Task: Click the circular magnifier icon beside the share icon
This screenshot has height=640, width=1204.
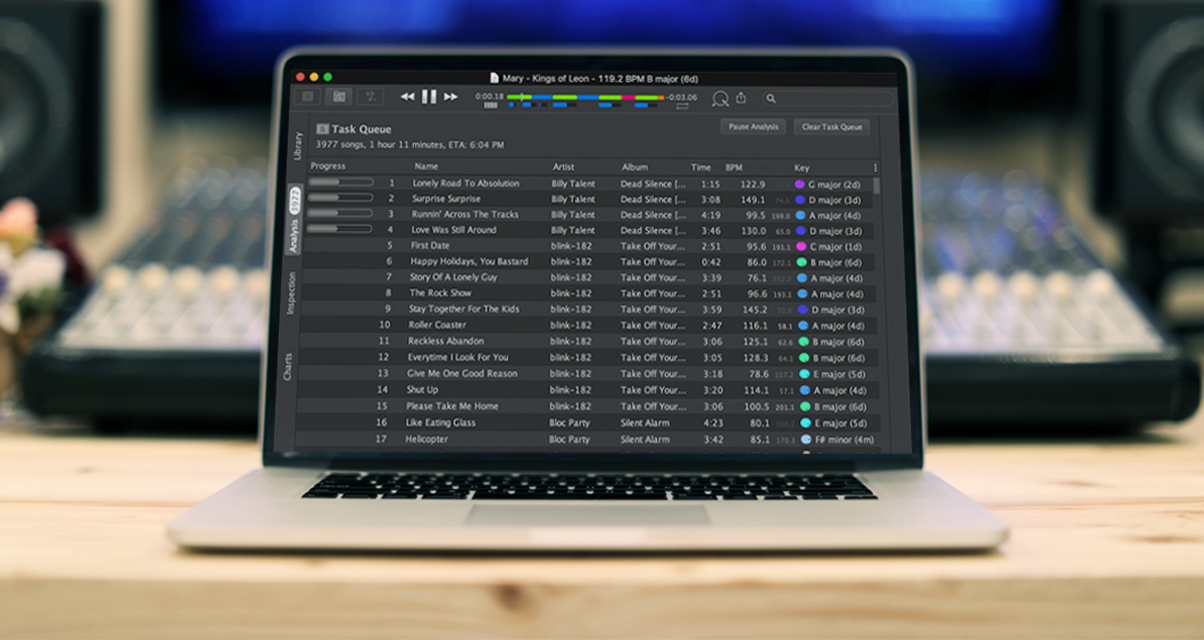Action: (720, 99)
